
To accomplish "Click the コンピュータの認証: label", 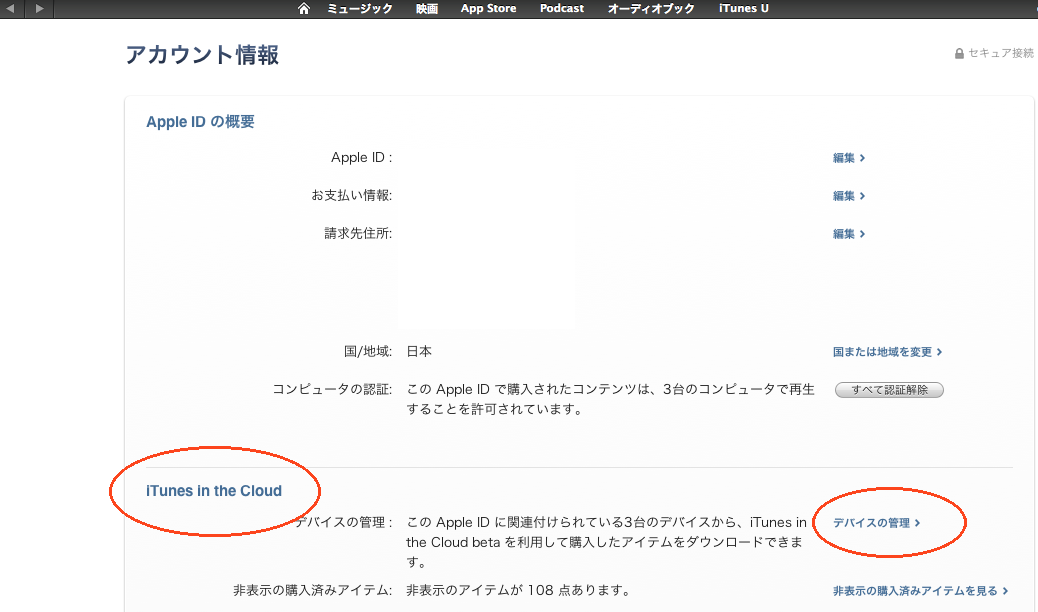I will coord(332,389).
